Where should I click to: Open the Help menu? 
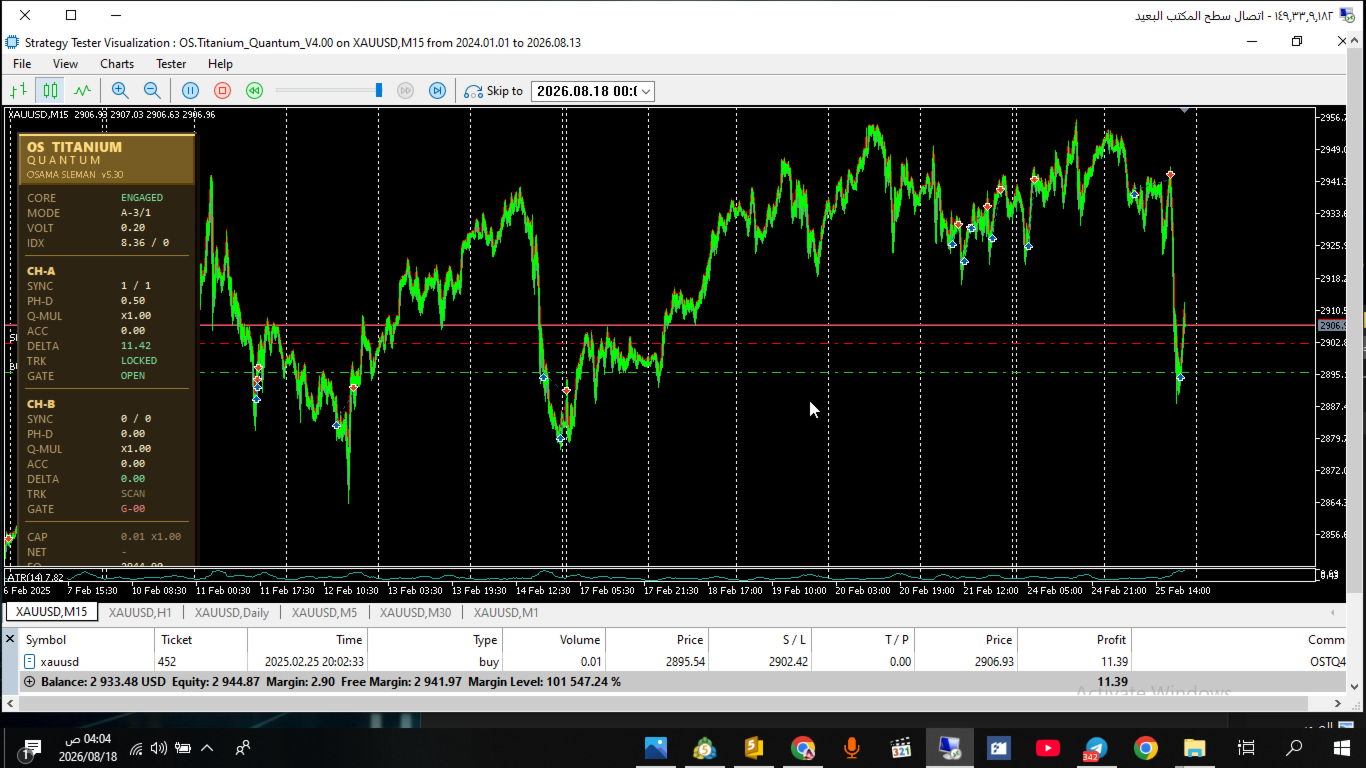tap(220, 64)
